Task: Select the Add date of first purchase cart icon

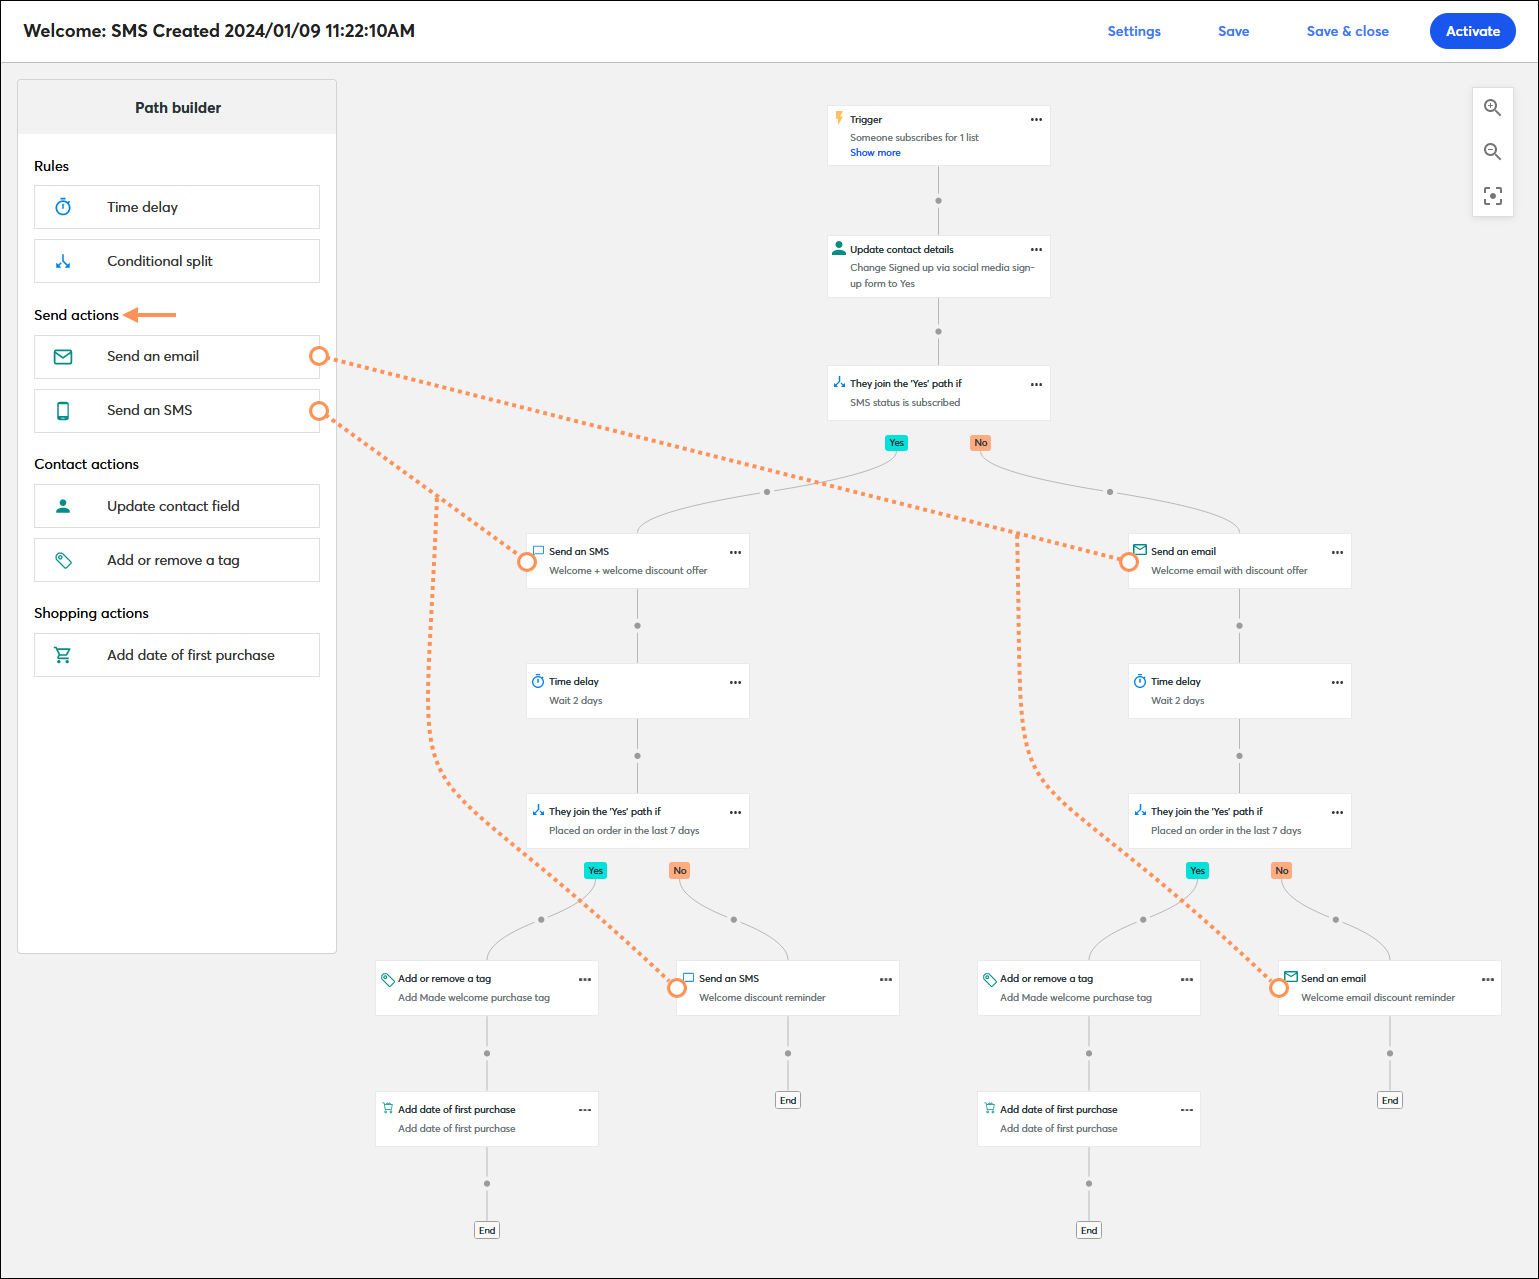Action: tap(62, 654)
